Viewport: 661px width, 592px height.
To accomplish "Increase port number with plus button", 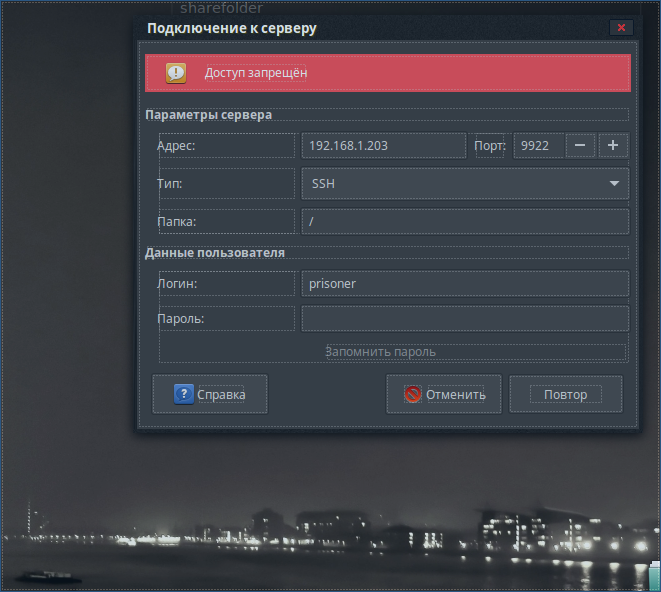I will (613, 145).
